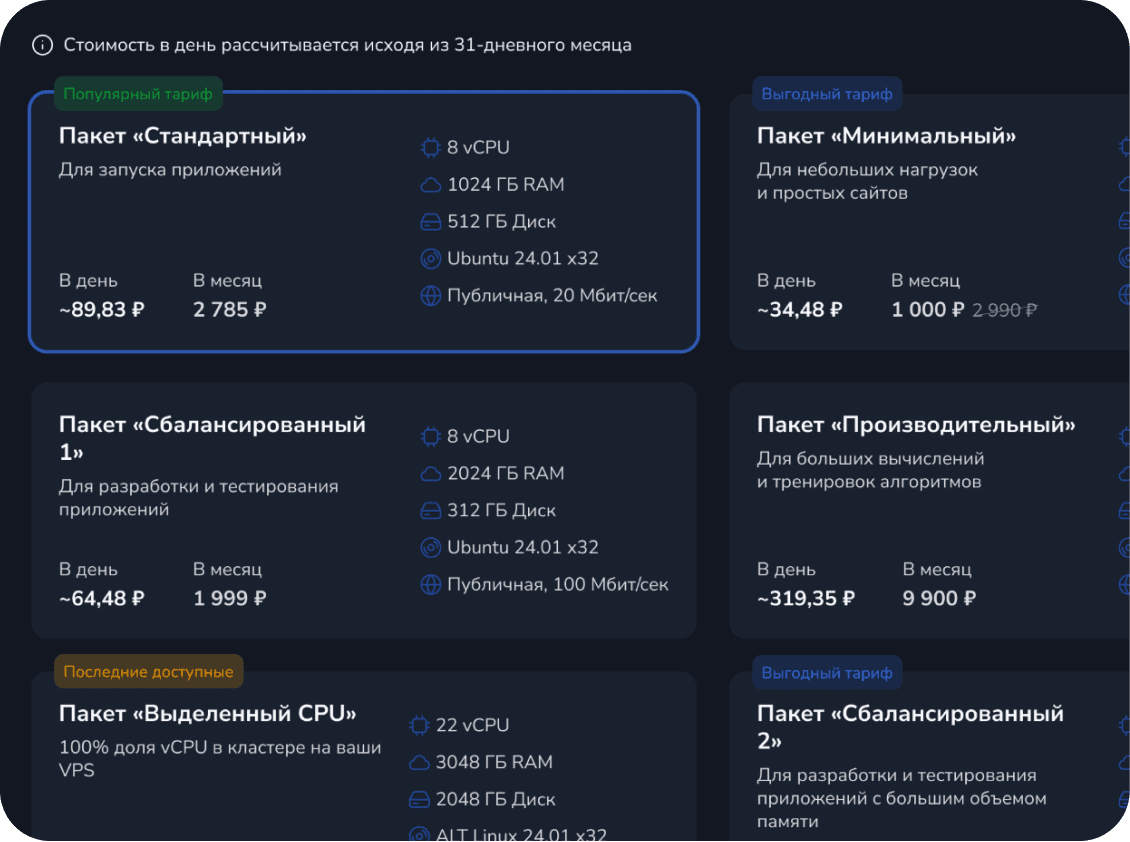The height and width of the screenshot is (842, 1130).
Task: Click the cloud RAM icon next to 1024 ГБ RAM
Action: point(429,184)
